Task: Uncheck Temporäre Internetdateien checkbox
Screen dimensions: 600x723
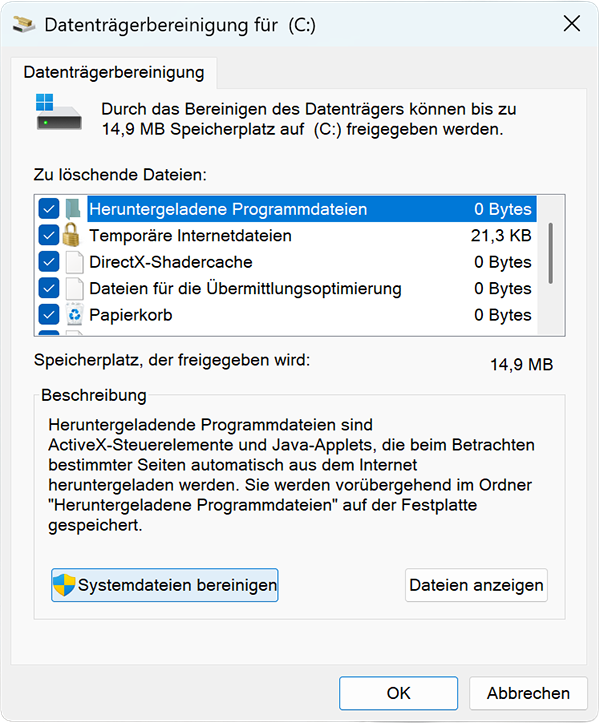Action: 49,236
